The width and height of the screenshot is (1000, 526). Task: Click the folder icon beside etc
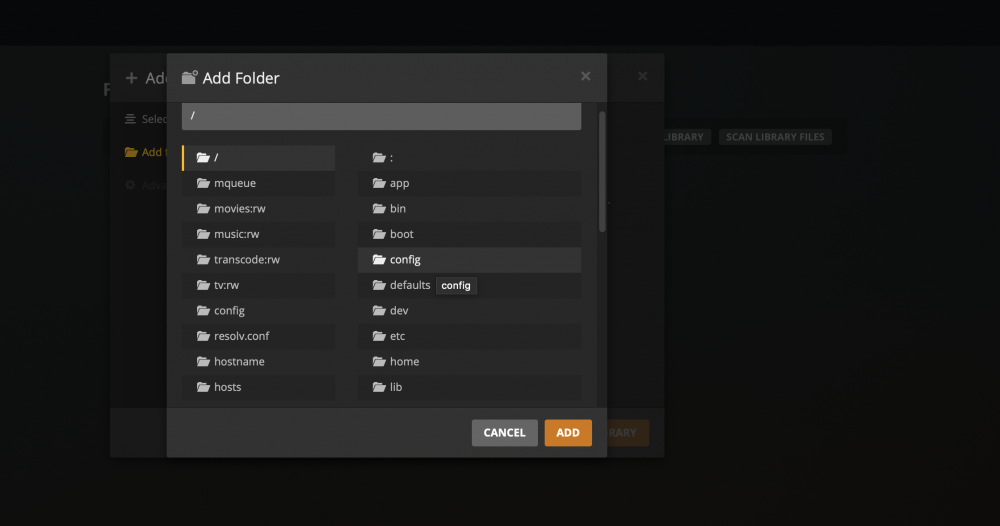379,336
